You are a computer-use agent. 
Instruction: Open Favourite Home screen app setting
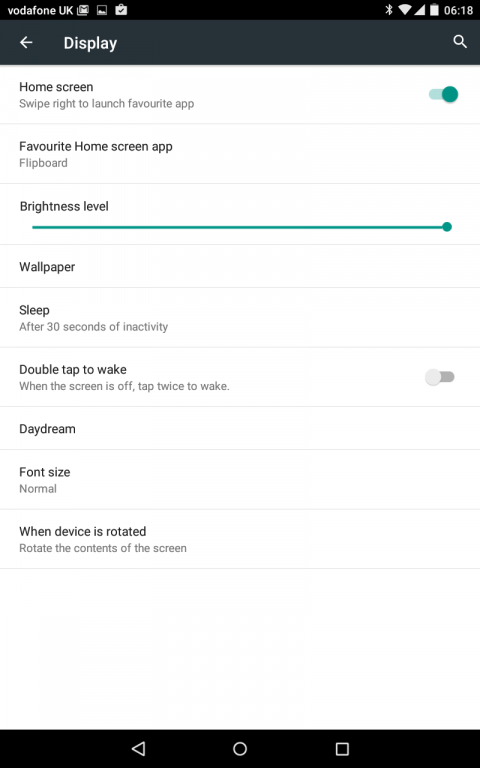tap(240, 154)
